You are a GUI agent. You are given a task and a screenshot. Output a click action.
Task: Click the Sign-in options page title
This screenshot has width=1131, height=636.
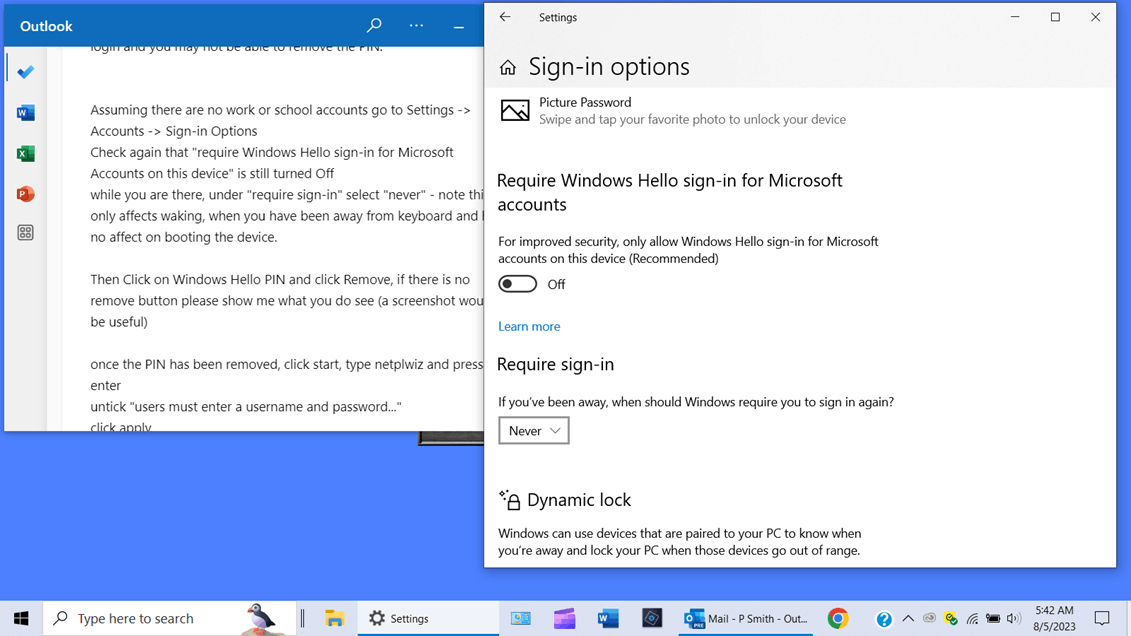click(x=609, y=67)
